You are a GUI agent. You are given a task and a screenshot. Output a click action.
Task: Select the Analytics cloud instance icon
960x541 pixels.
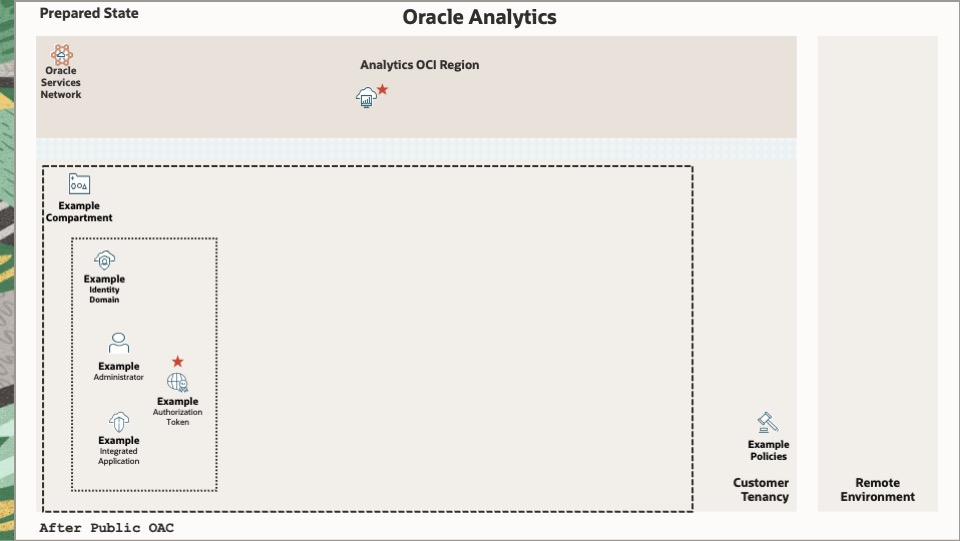pos(367,97)
